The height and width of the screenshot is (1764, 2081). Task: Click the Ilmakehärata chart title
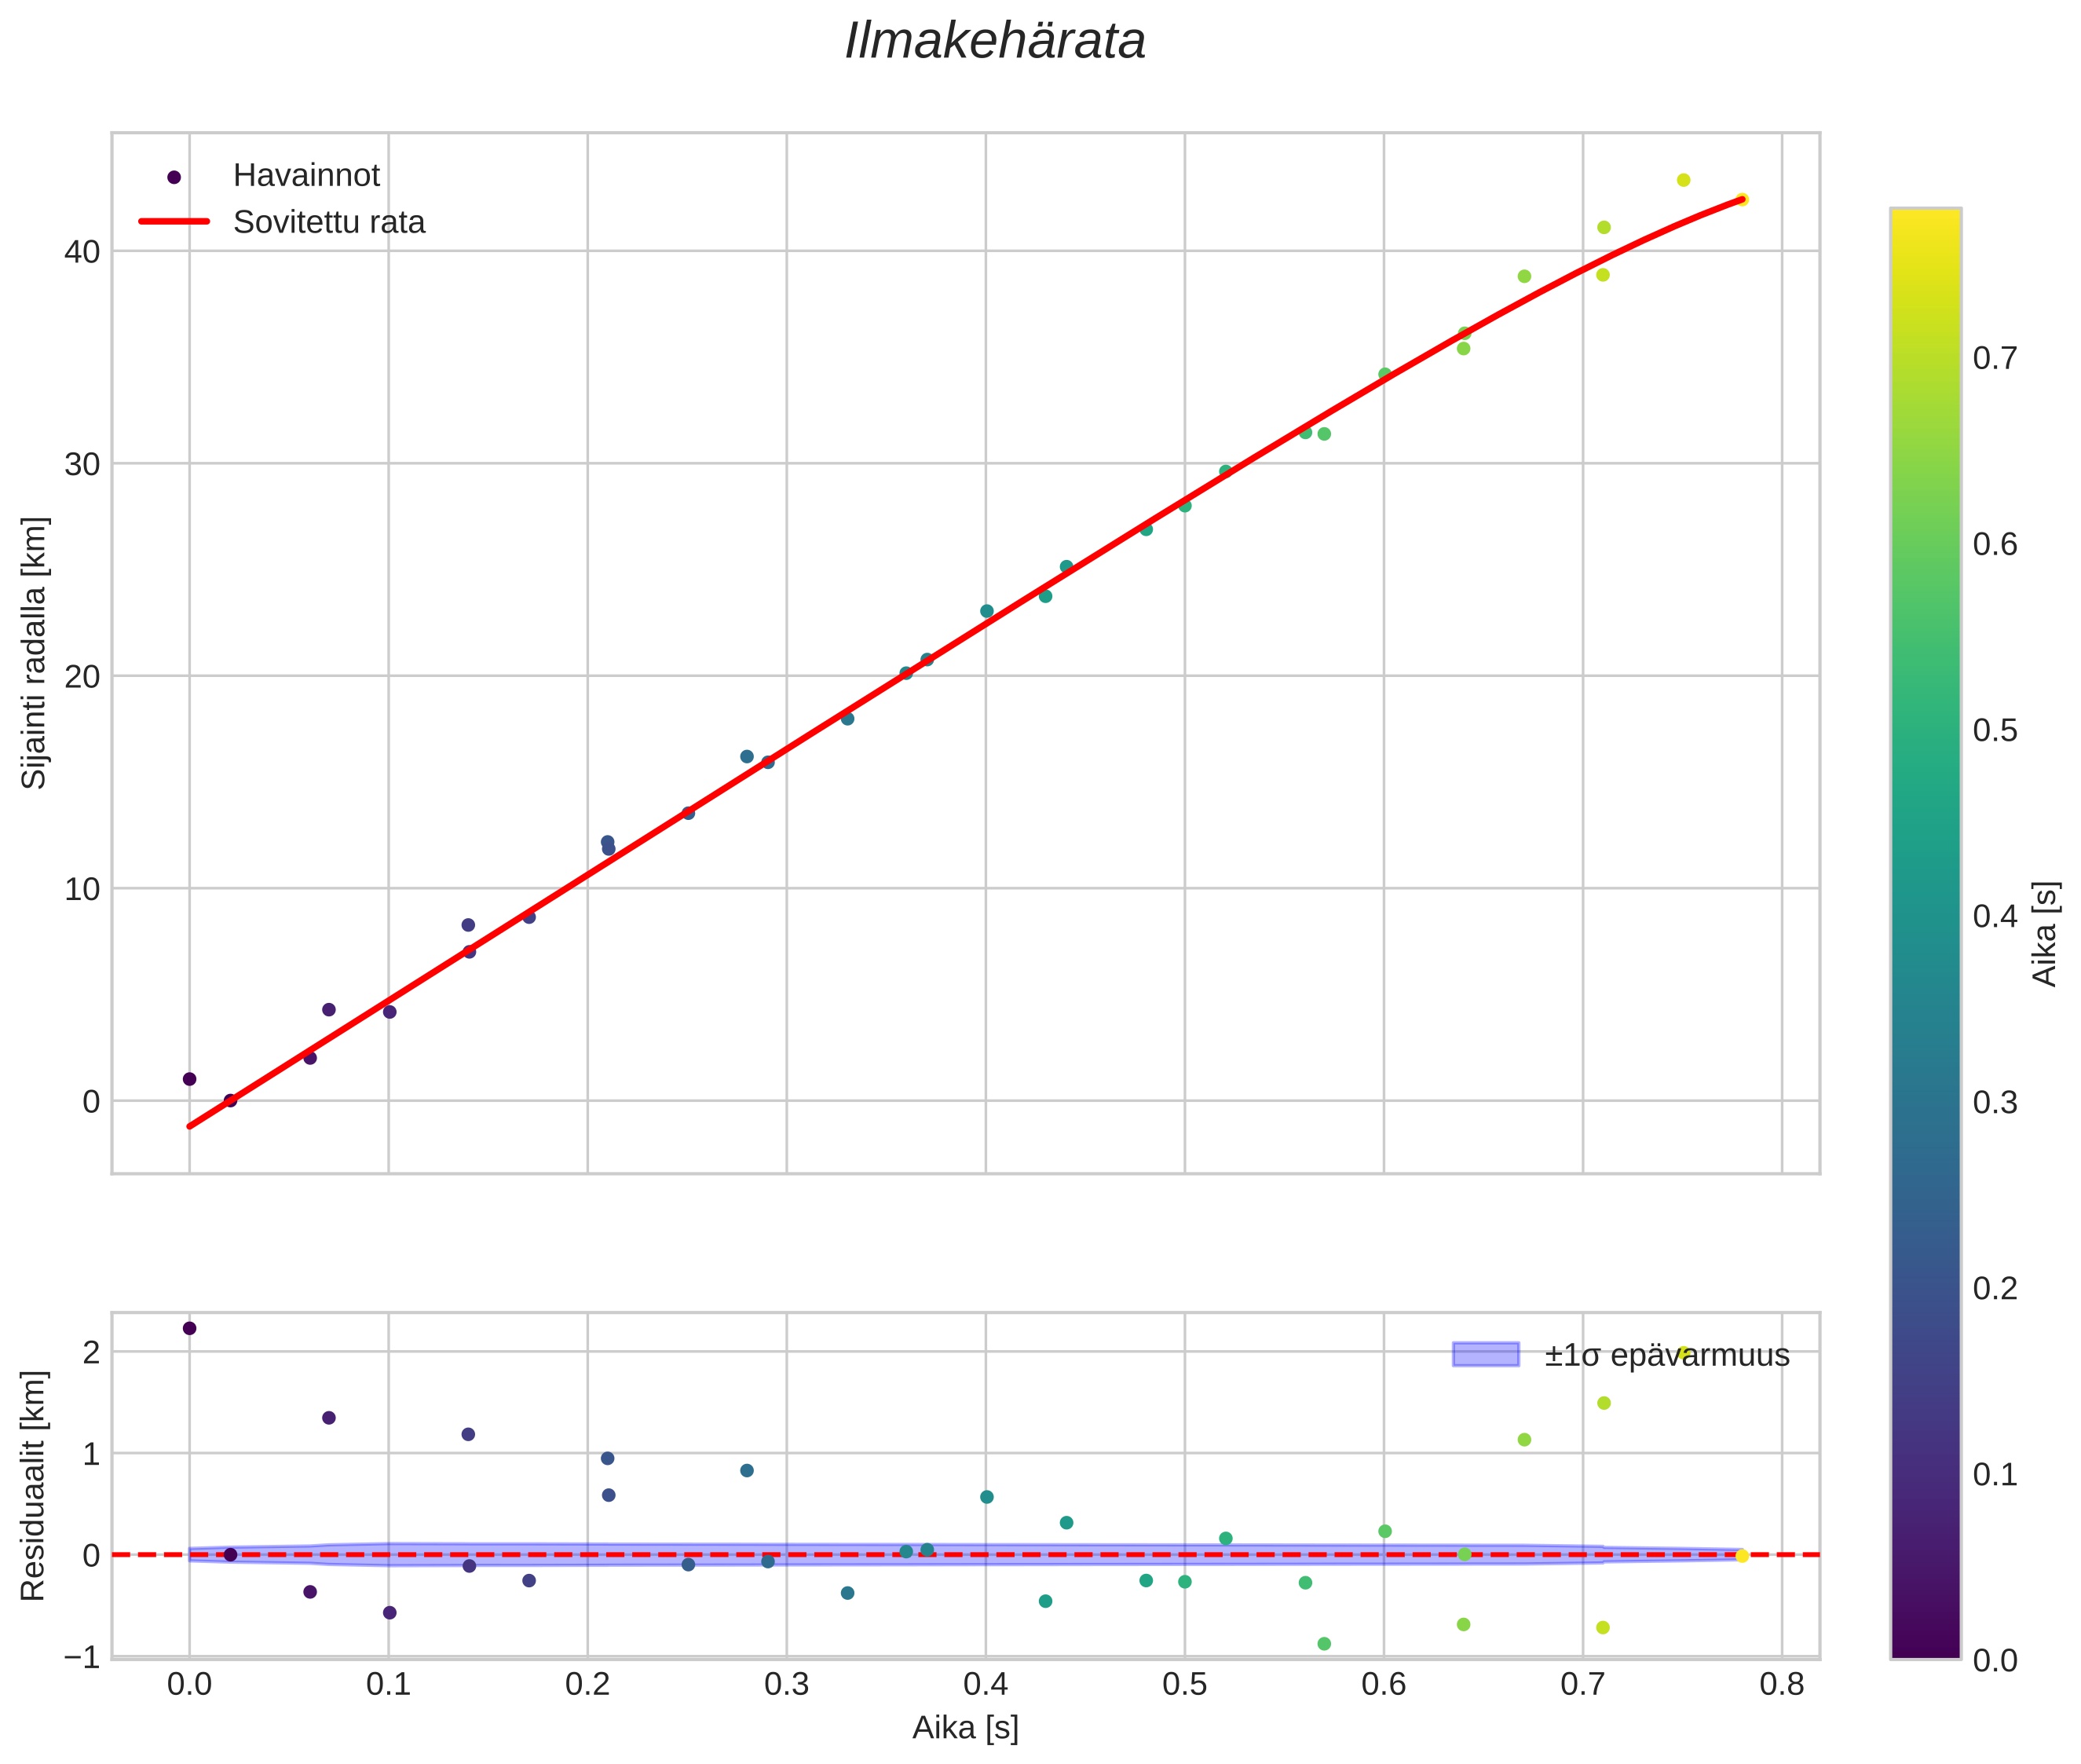(x=994, y=42)
